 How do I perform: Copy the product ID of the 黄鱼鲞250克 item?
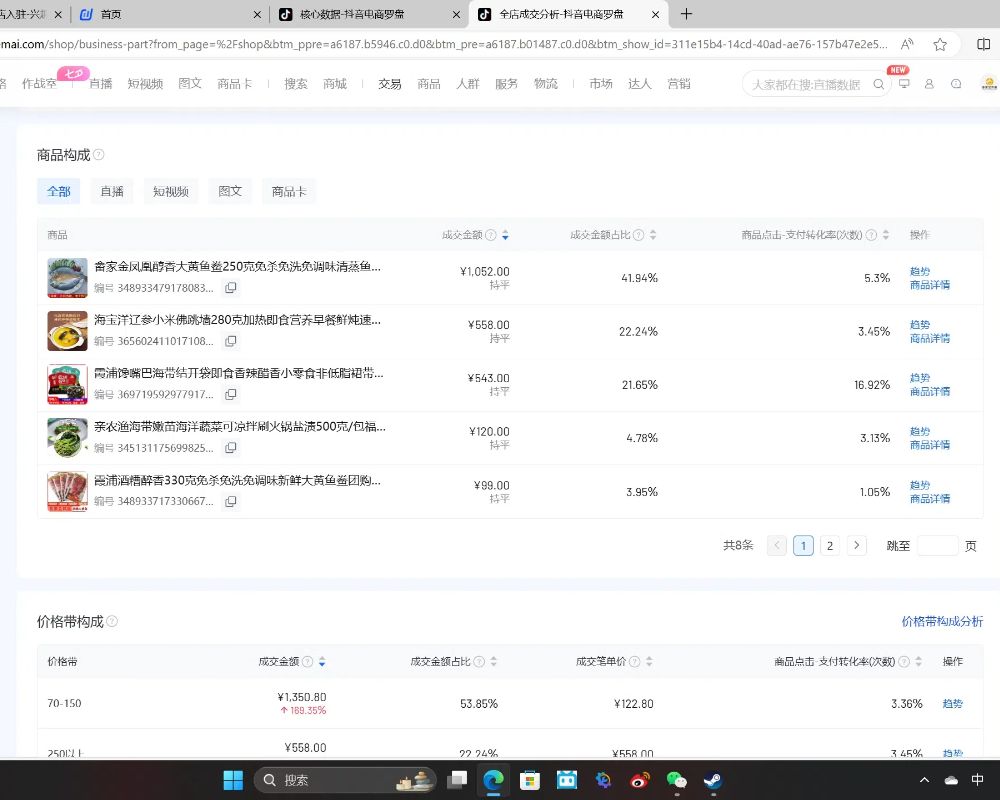click(231, 288)
